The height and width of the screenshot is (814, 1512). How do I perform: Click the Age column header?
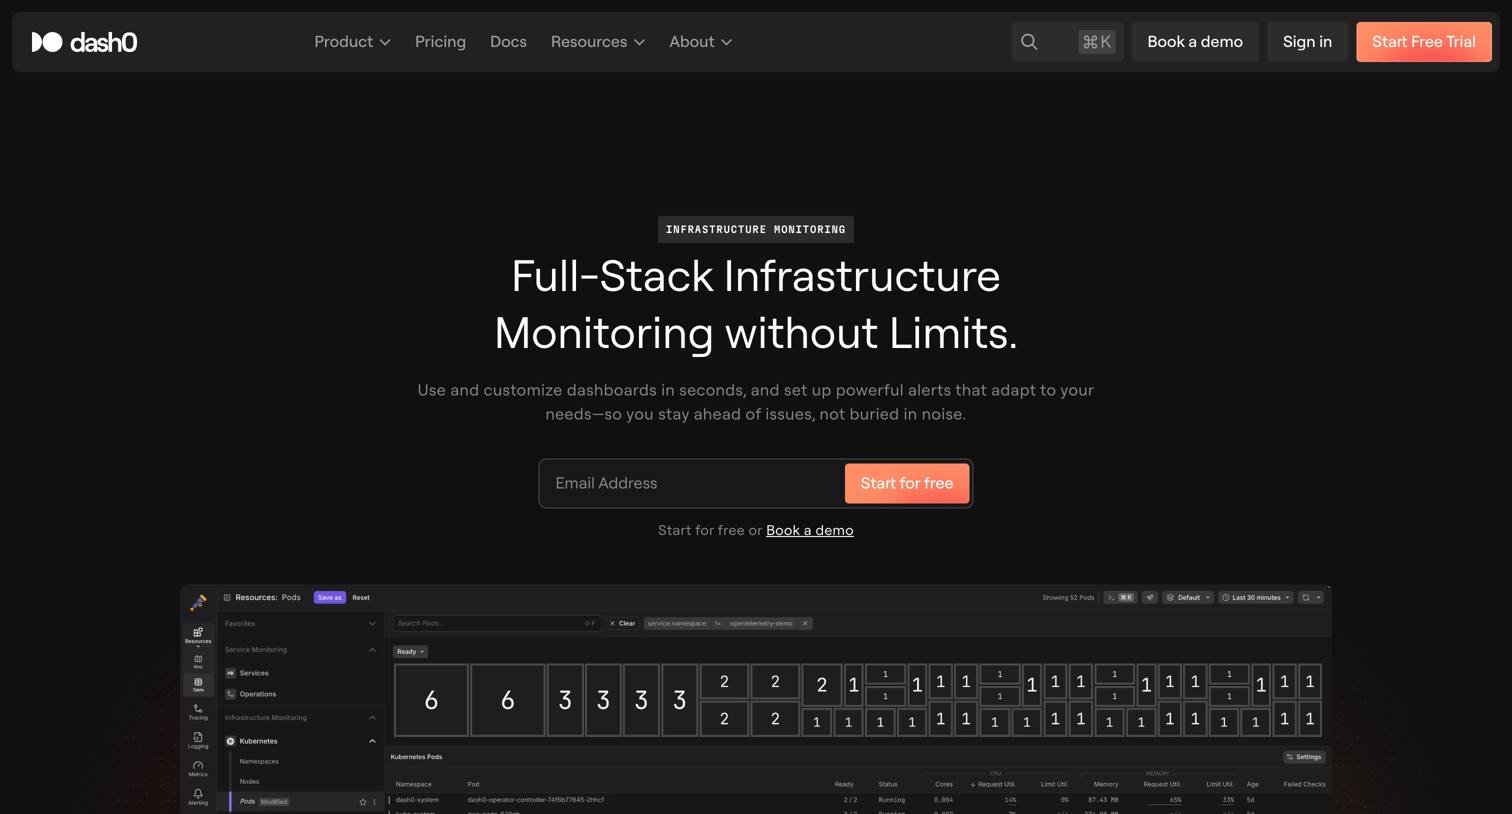pos(1252,785)
